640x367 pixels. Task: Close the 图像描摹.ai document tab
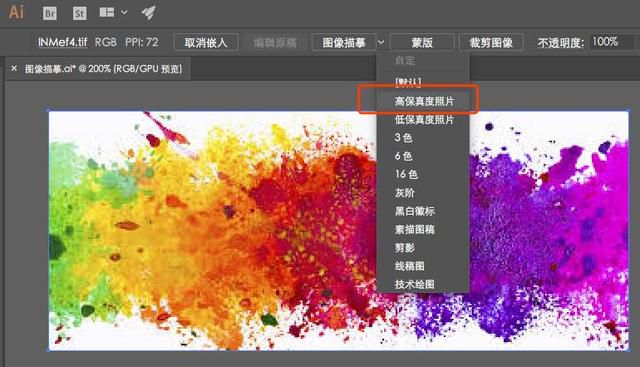click(14, 69)
